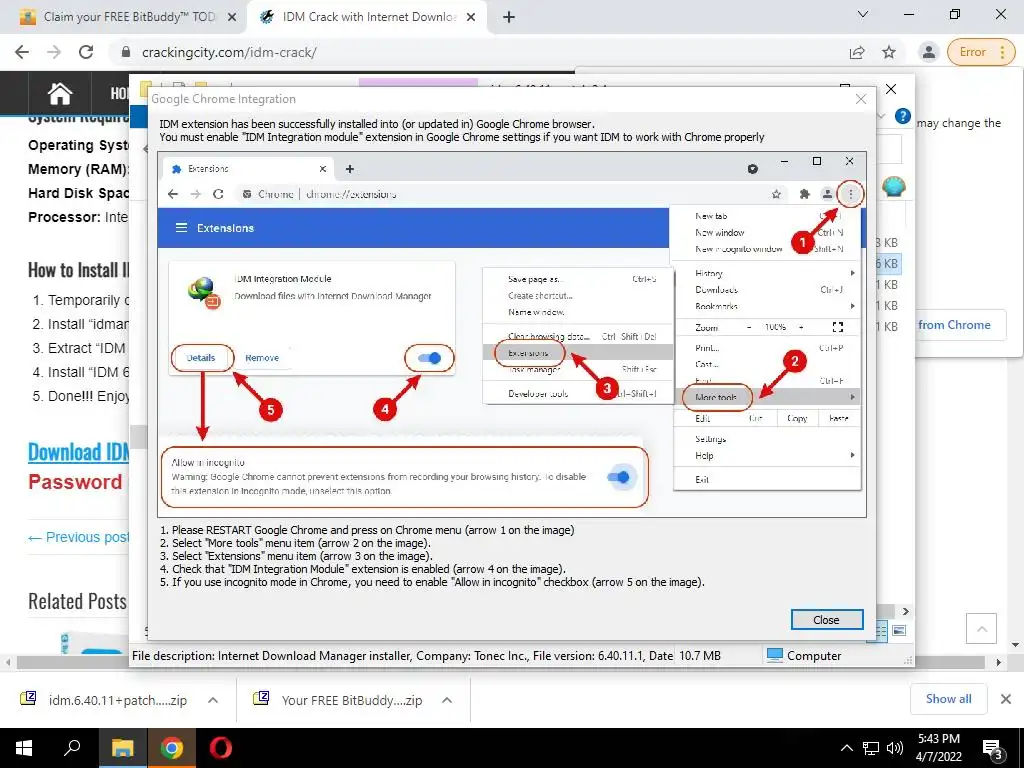The image size is (1024, 768).
Task: Click the scroll-to-top arrow box on the page
Action: tap(981, 629)
